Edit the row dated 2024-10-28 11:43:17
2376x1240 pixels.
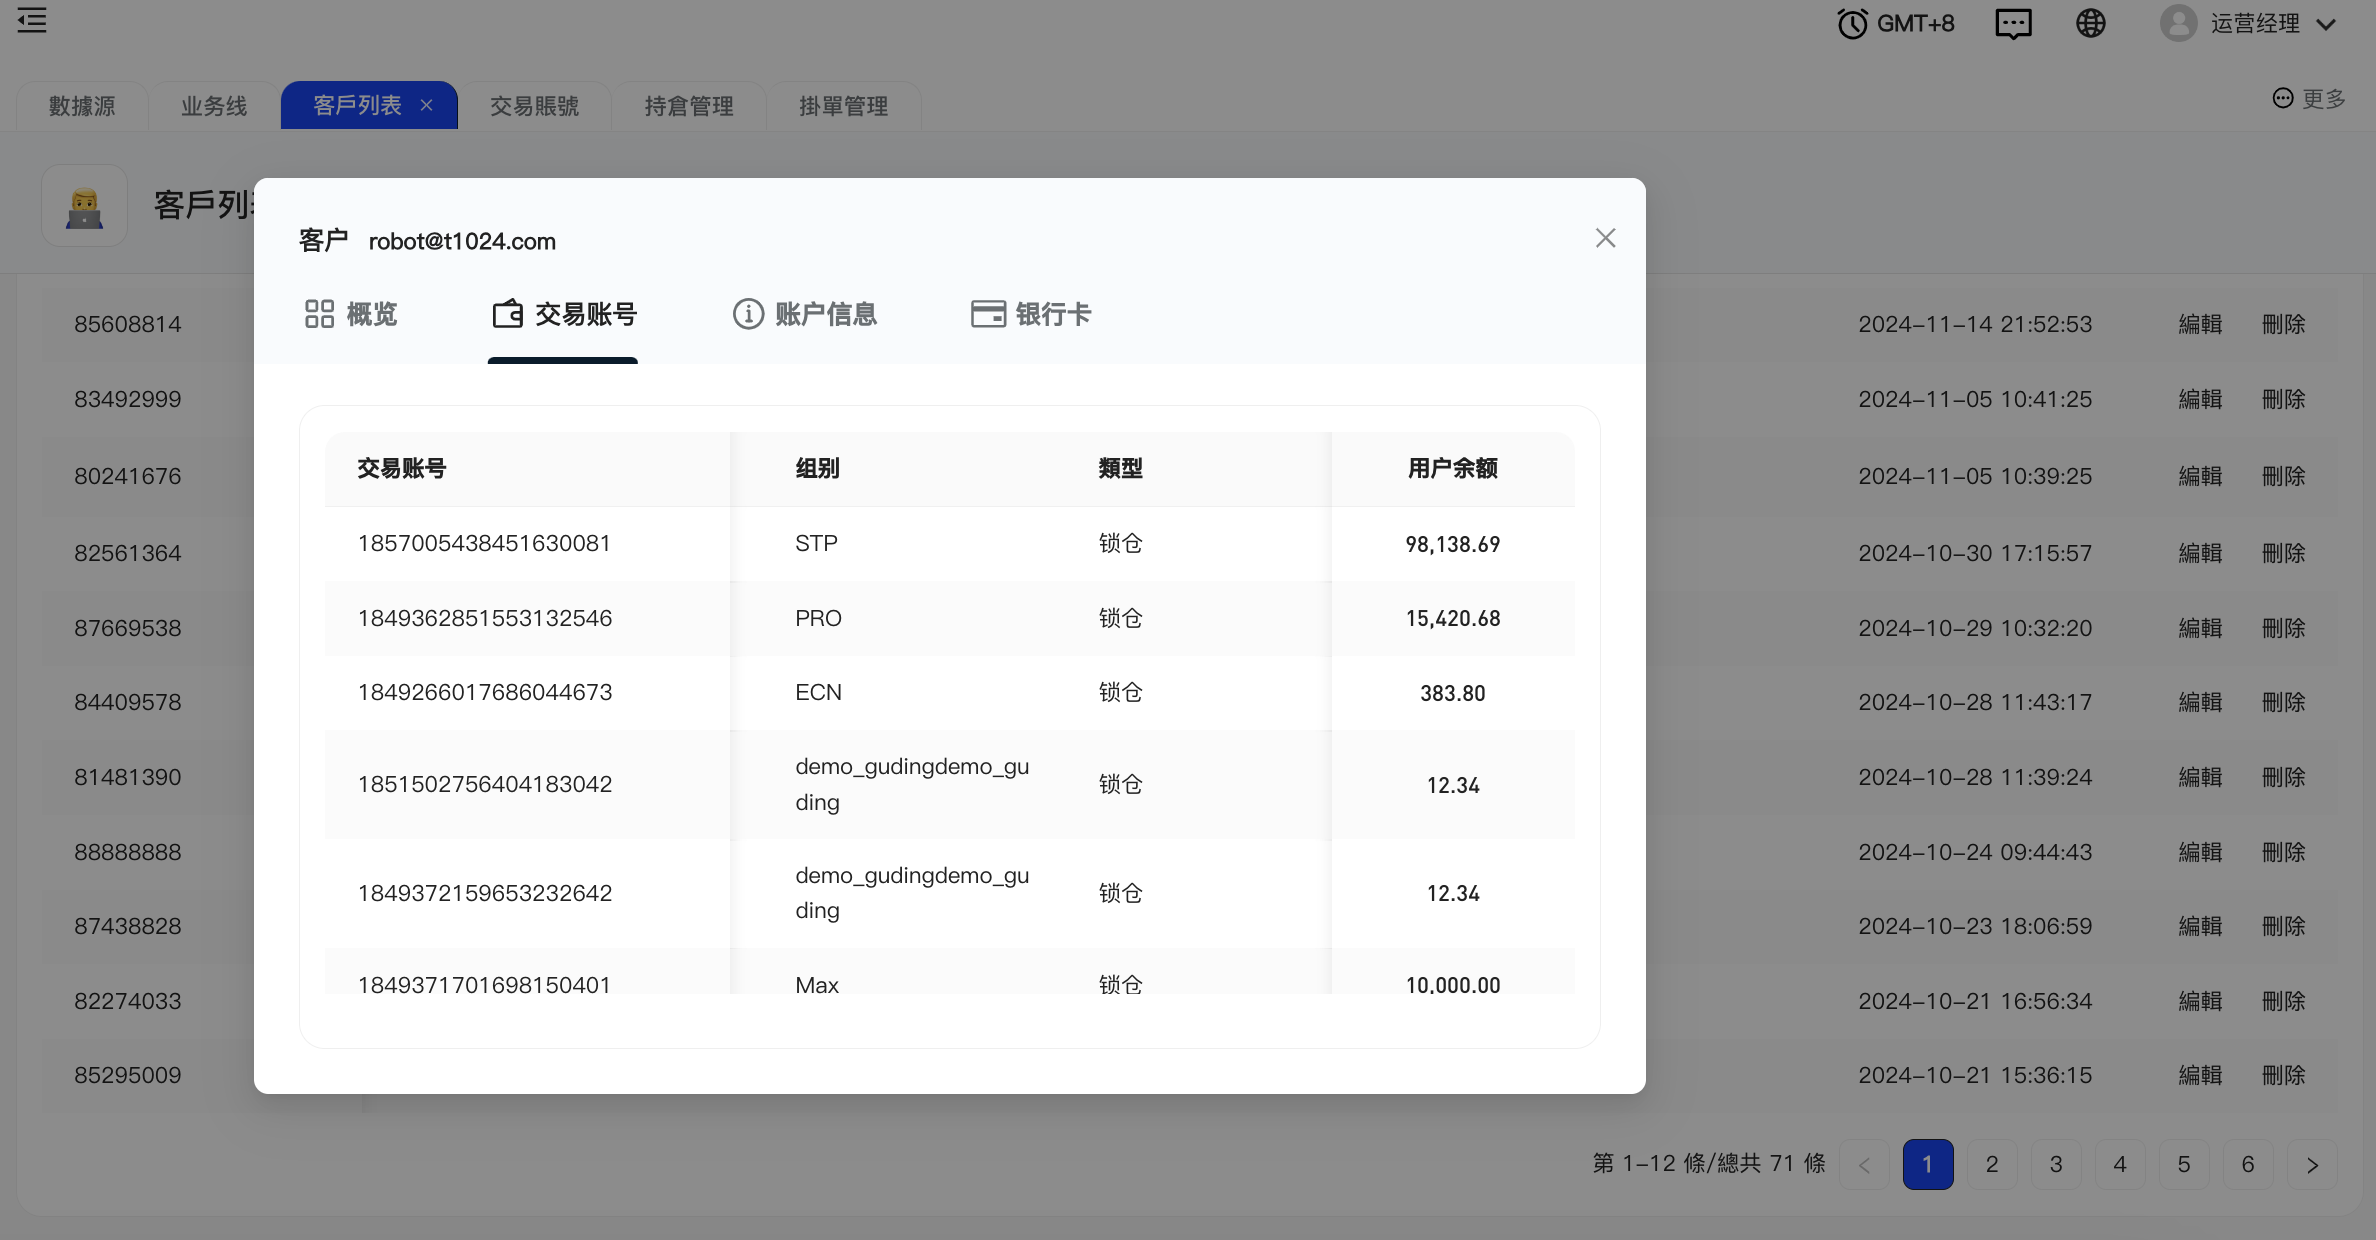tap(2200, 702)
